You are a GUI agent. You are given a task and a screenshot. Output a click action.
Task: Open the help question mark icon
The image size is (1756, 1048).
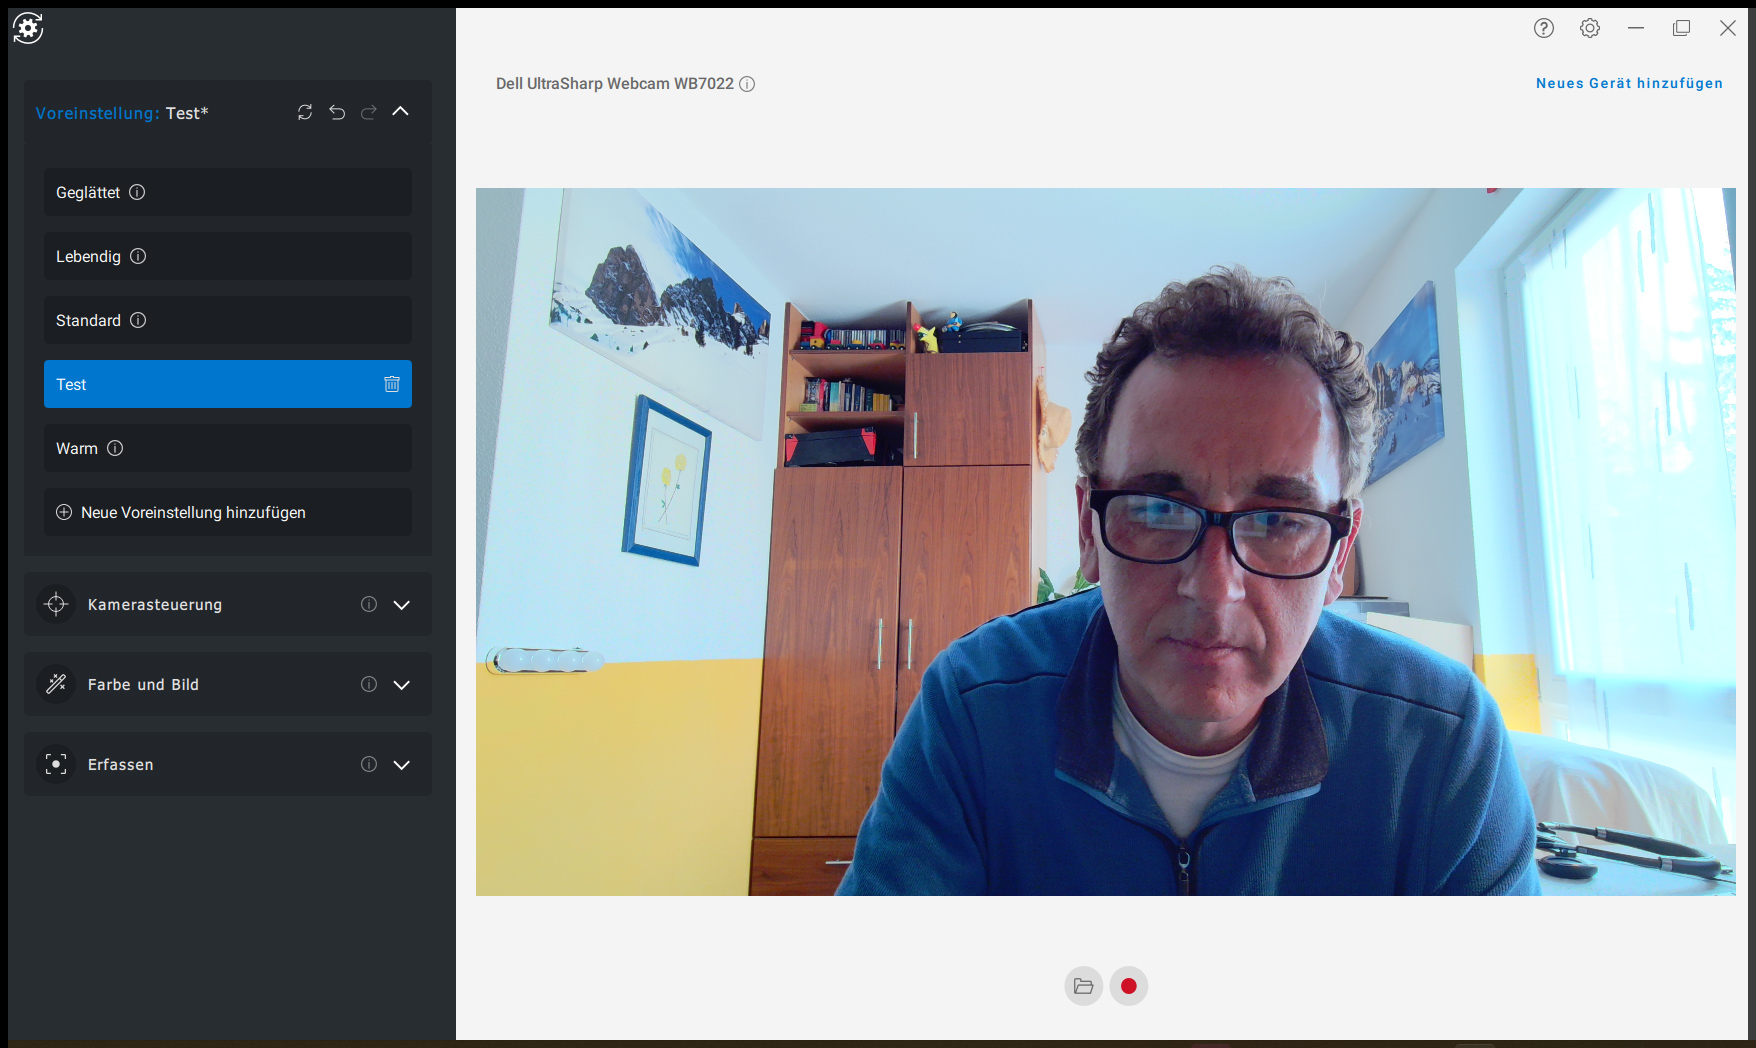1544,28
